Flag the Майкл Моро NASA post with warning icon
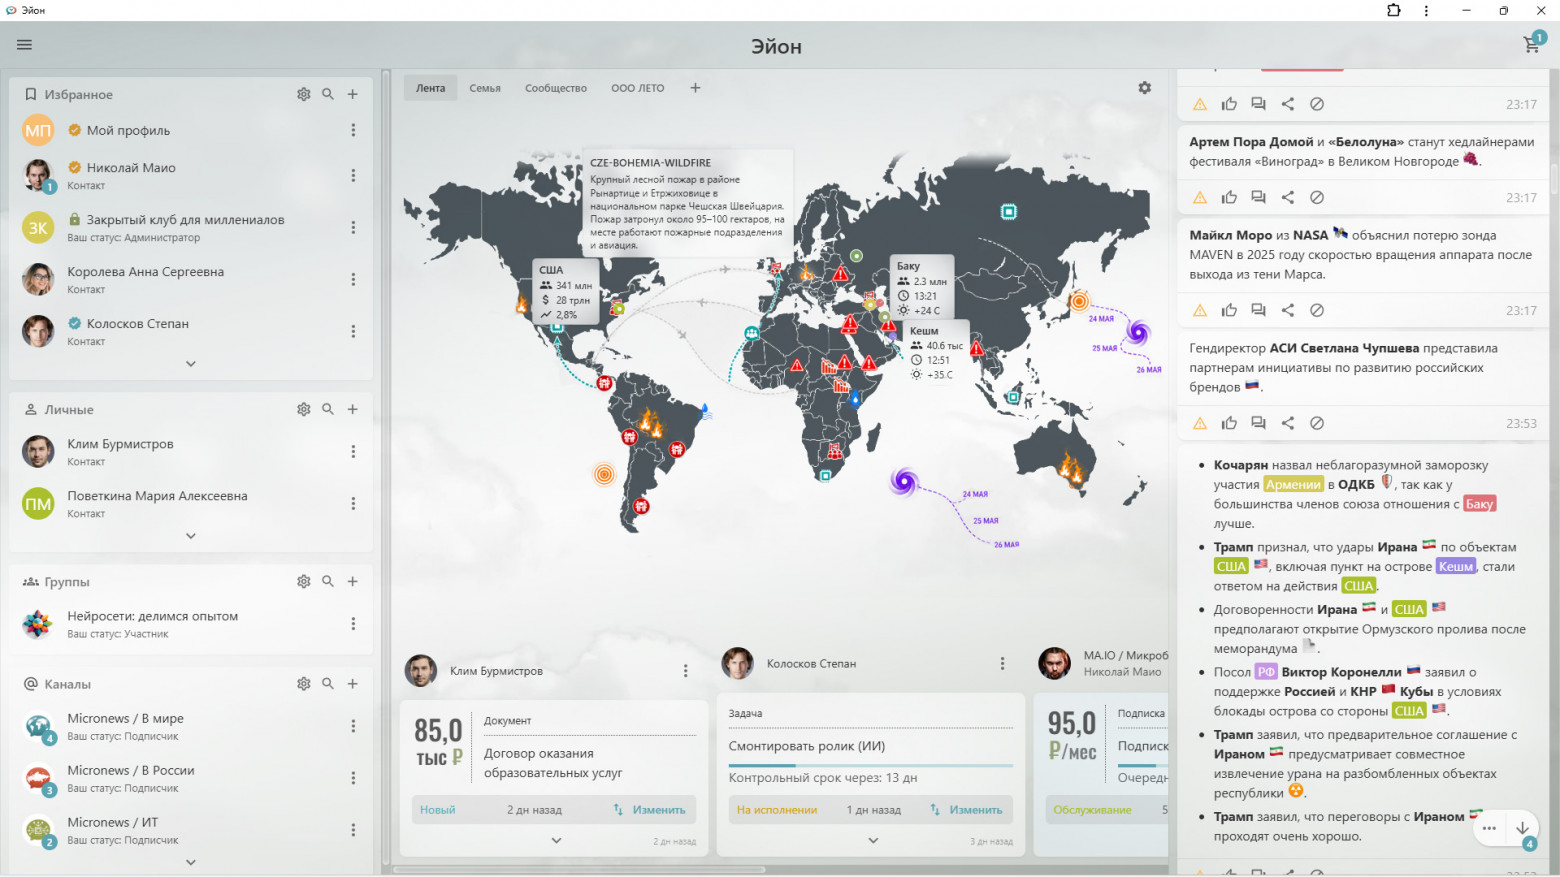Screen dimensions: 1560x877 pyautogui.click(x=1200, y=310)
